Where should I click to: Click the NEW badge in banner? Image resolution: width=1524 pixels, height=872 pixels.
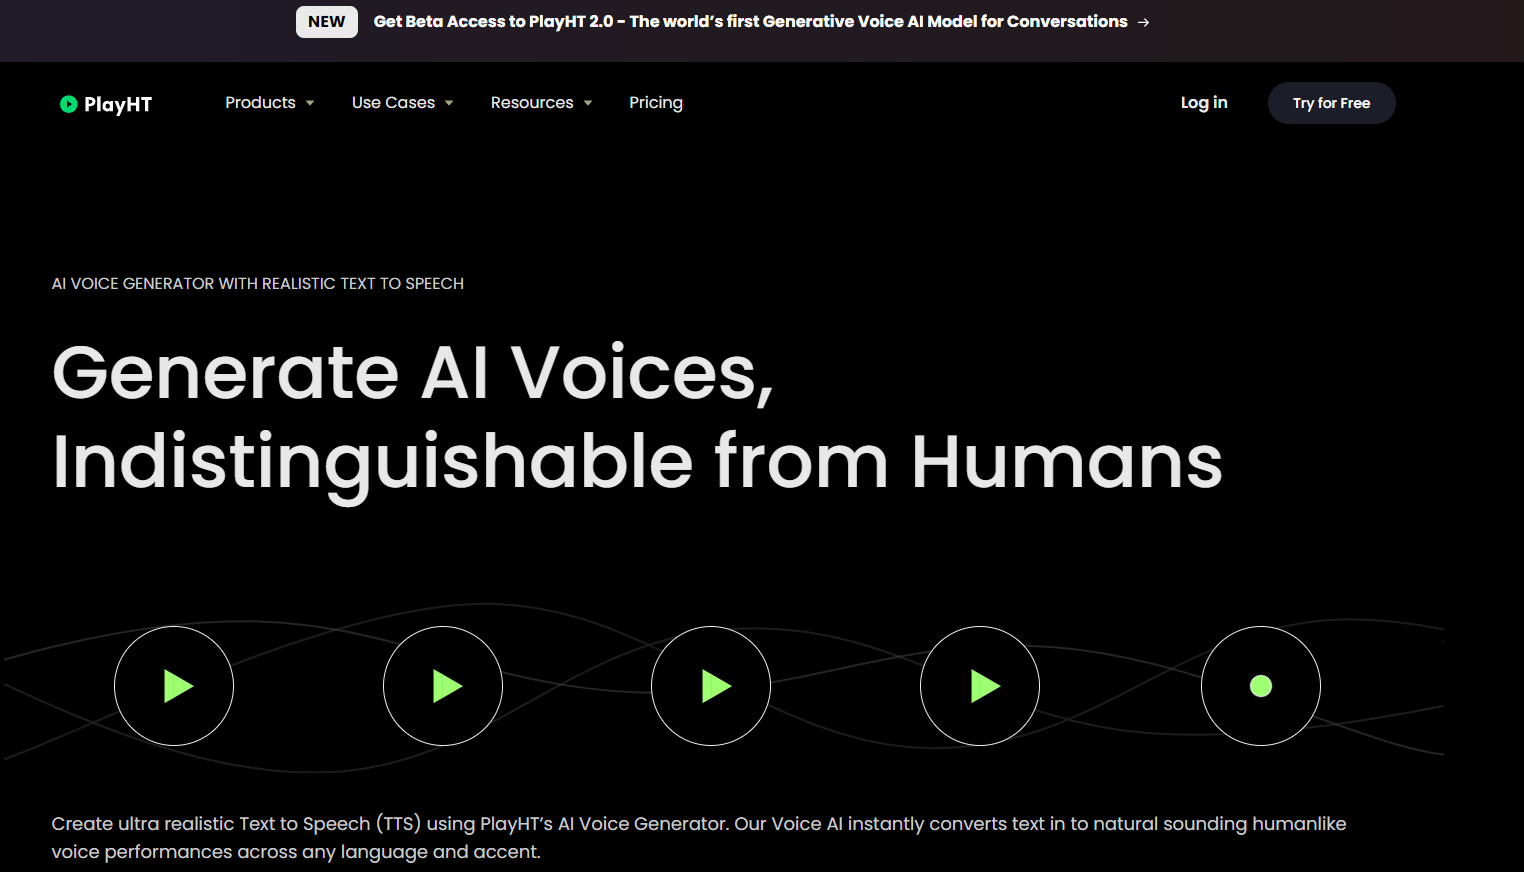click(327, 22)
